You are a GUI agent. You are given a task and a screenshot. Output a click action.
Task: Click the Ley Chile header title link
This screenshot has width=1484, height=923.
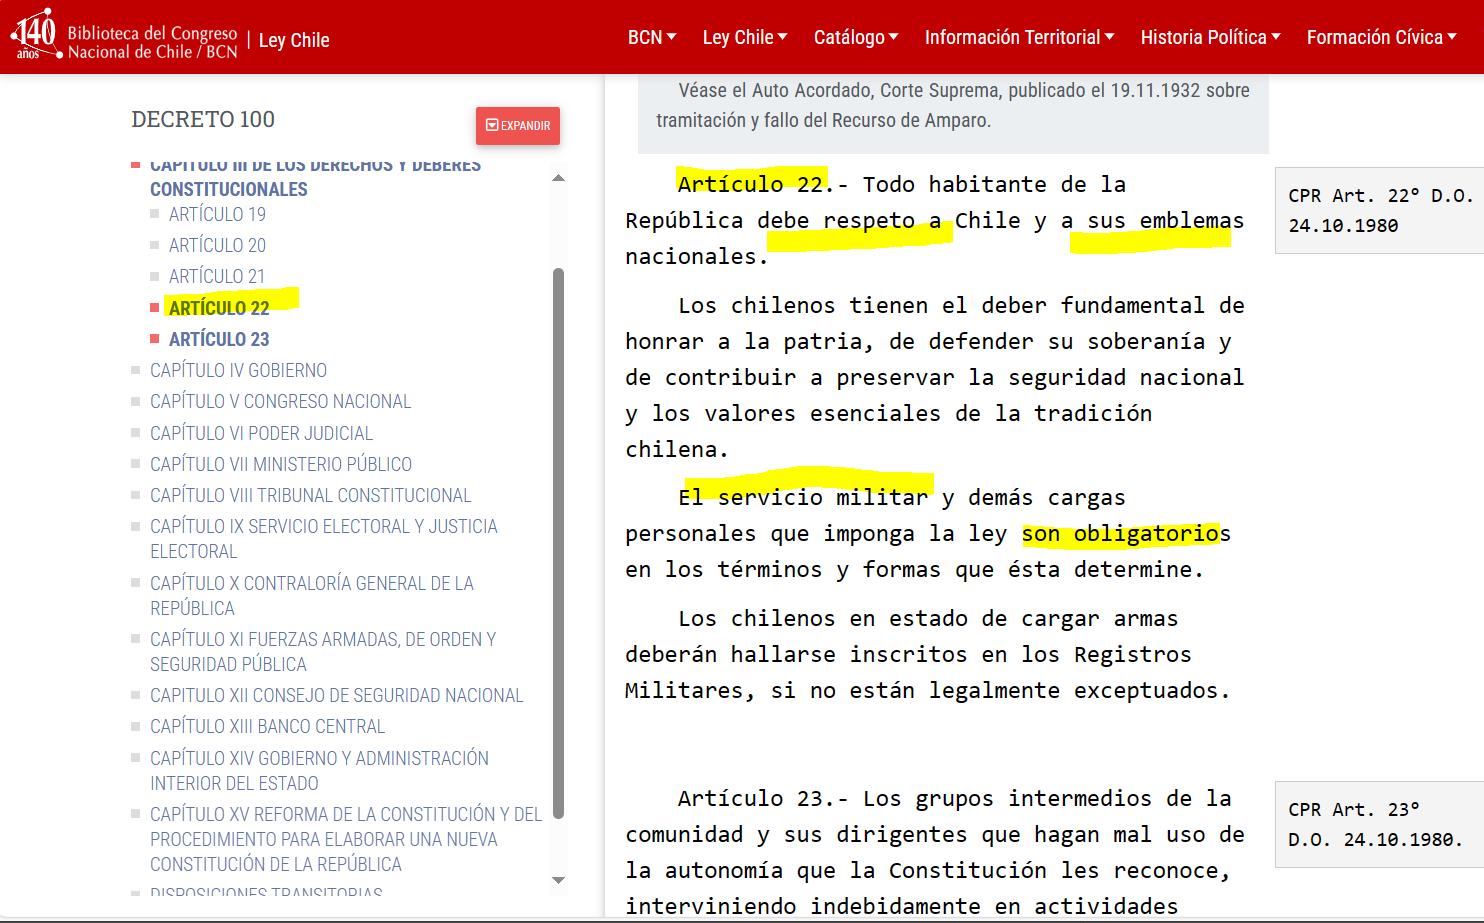pos(294,40)
